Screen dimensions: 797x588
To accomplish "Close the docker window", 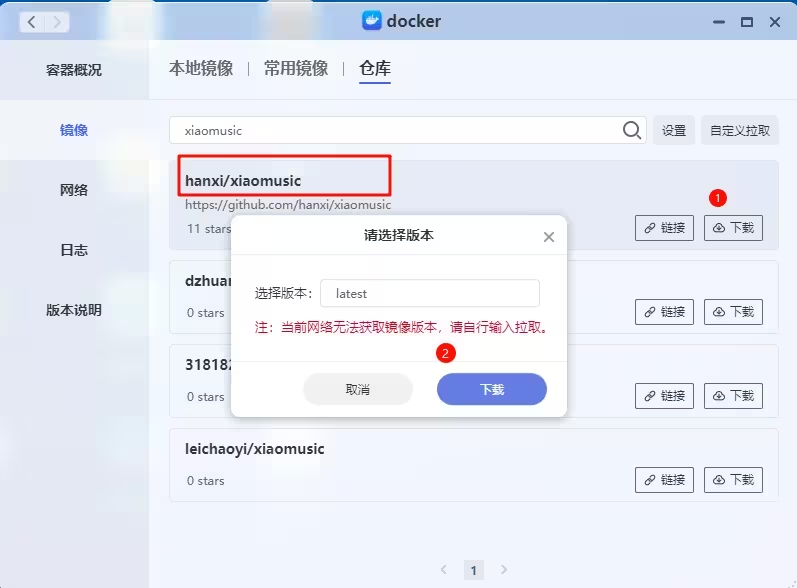I will pos(775,22).
